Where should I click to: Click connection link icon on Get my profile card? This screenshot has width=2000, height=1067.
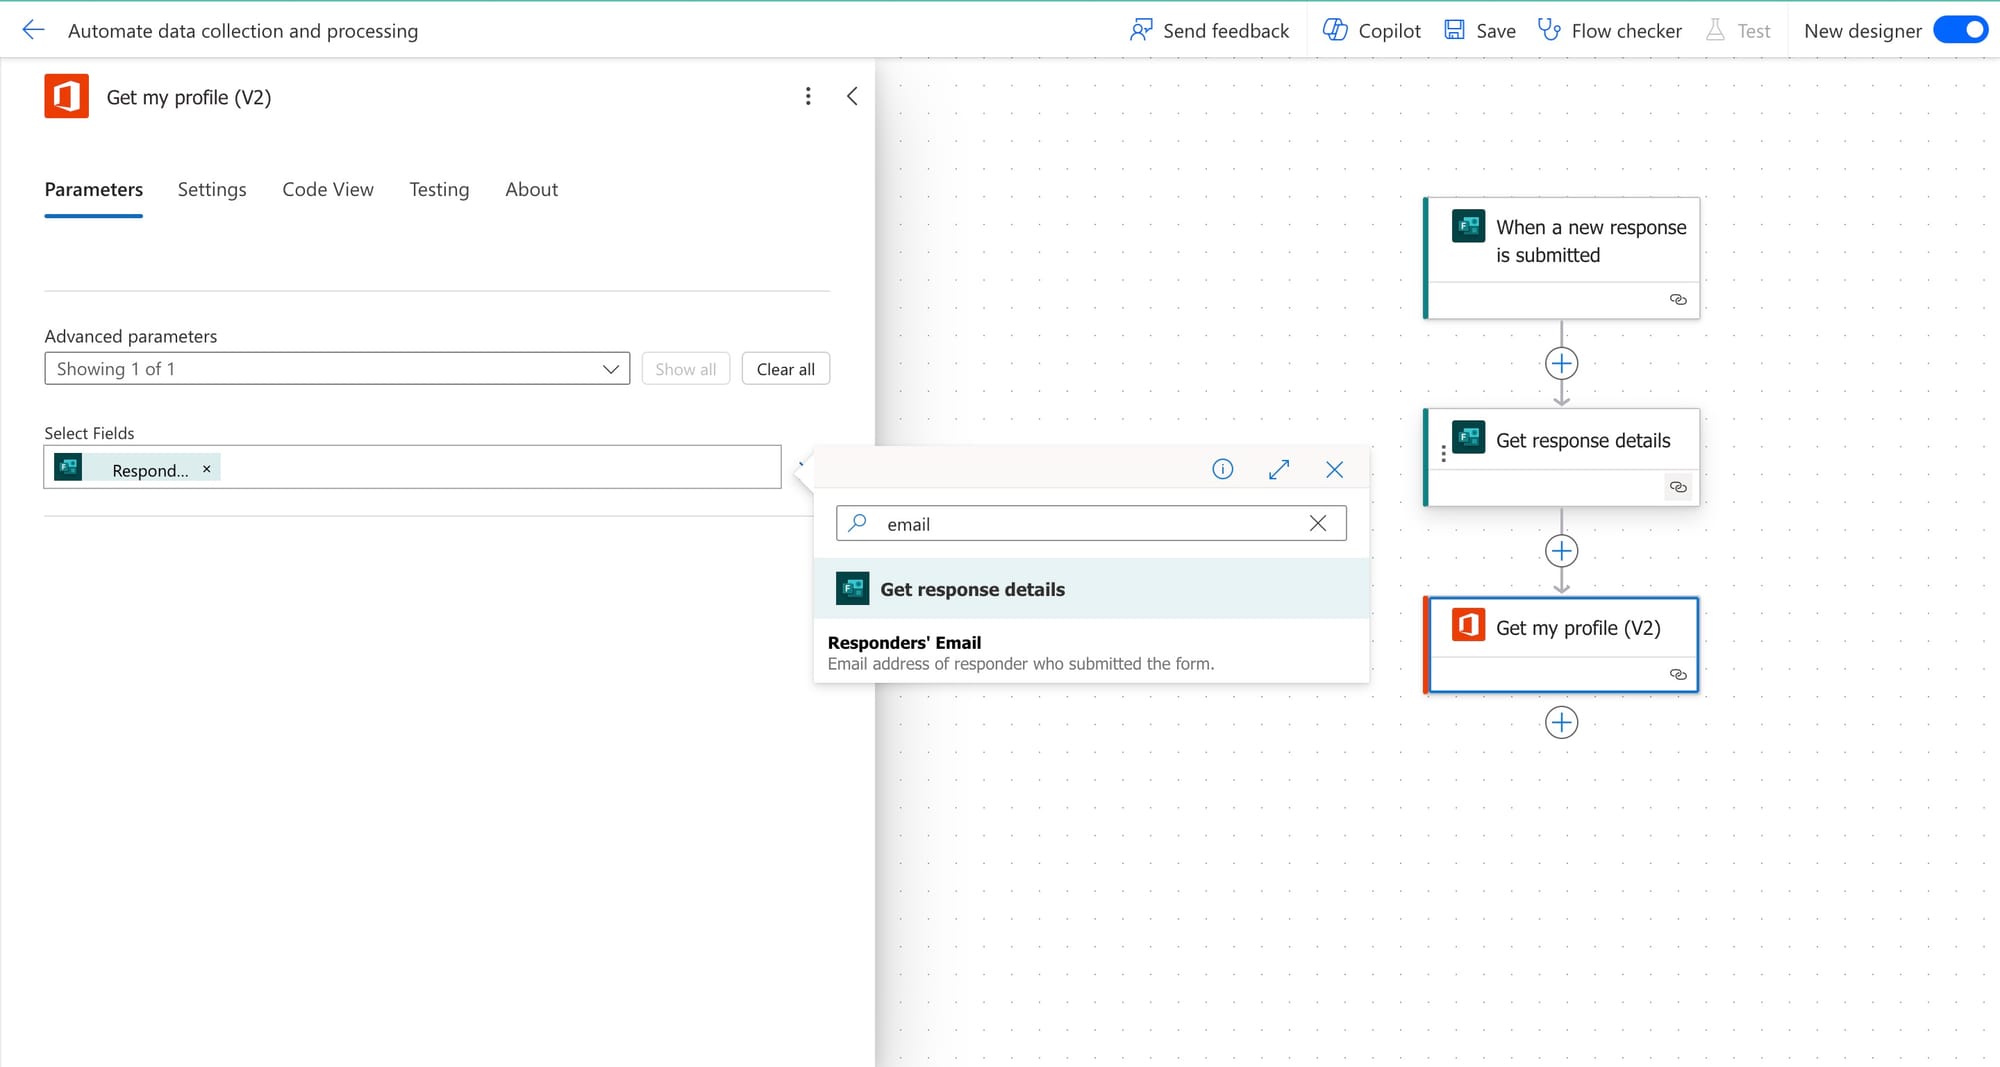tap(1678, 675)
